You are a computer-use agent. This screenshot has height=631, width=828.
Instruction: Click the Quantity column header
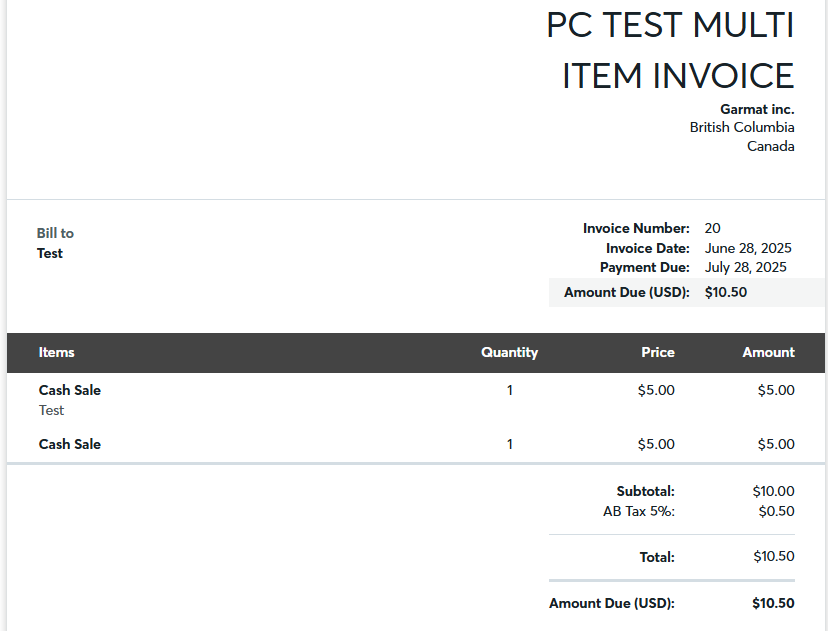[x=510, y=352]
